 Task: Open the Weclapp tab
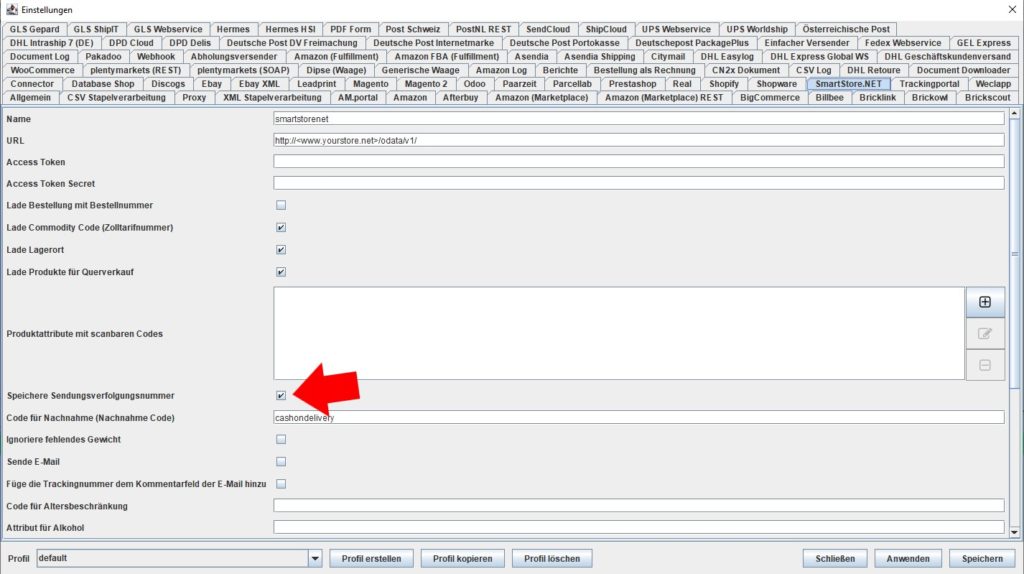tap(993, 84)
